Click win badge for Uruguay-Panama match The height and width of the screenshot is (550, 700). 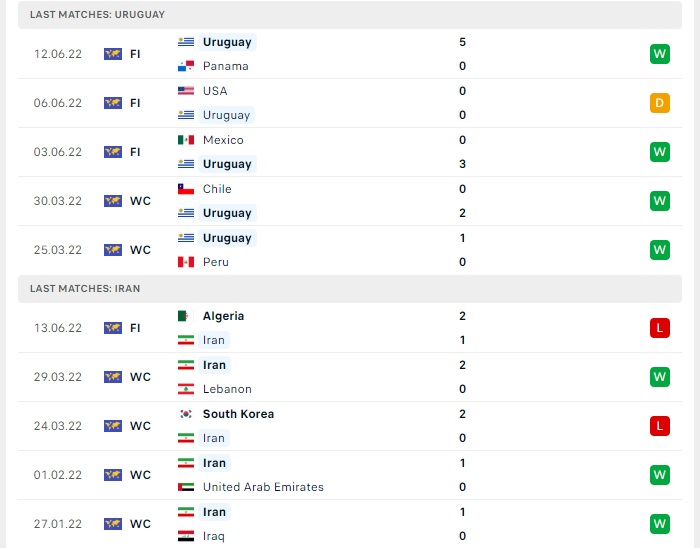(659, 54)
